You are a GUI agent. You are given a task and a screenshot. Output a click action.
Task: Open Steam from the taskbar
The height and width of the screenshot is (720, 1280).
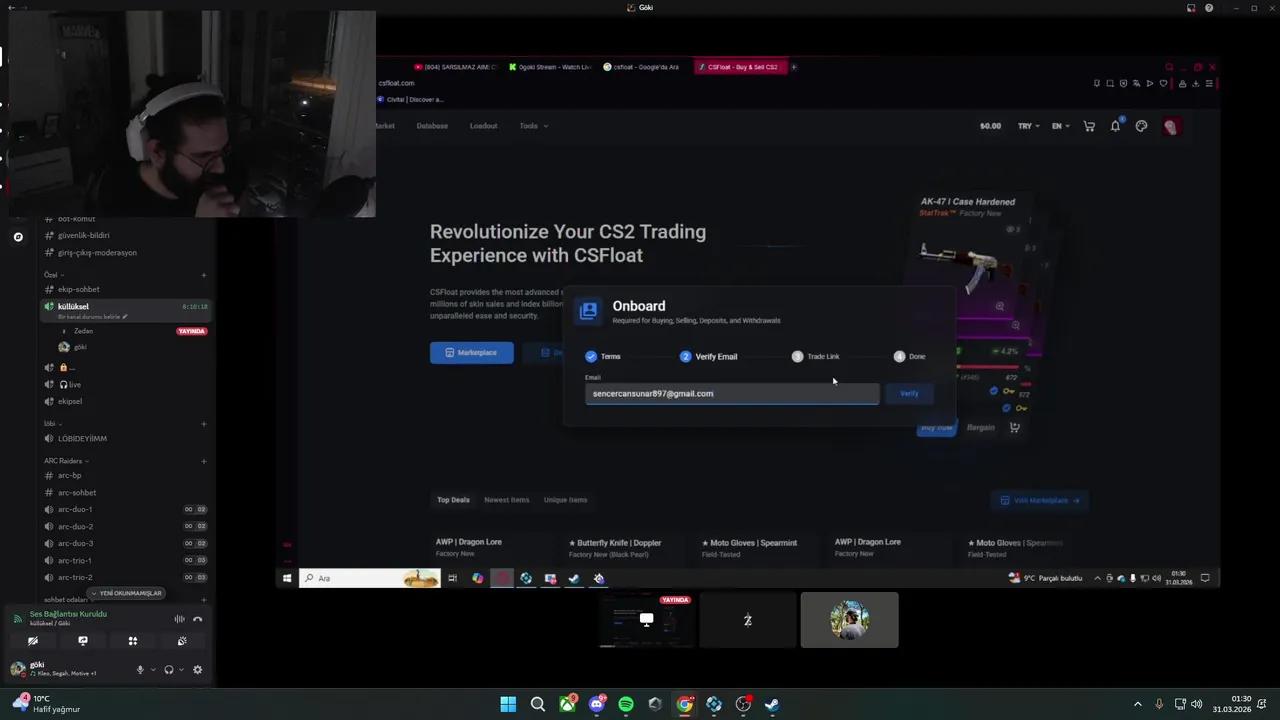pyautogui.click(x=772, y=704)
